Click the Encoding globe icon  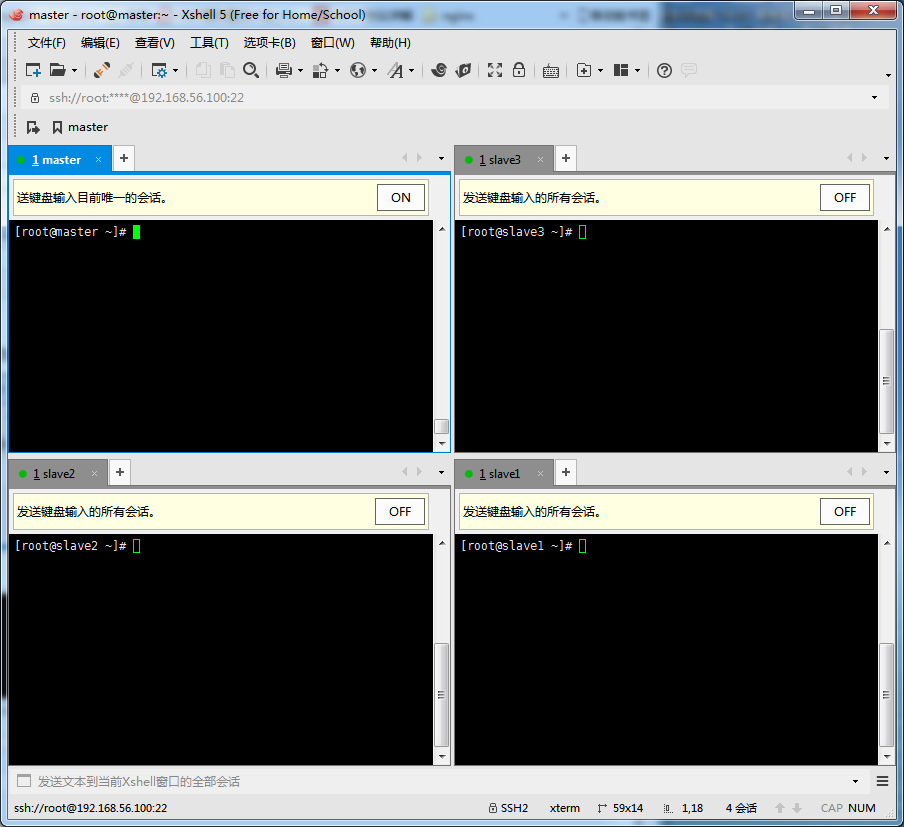tap(357, 70)
